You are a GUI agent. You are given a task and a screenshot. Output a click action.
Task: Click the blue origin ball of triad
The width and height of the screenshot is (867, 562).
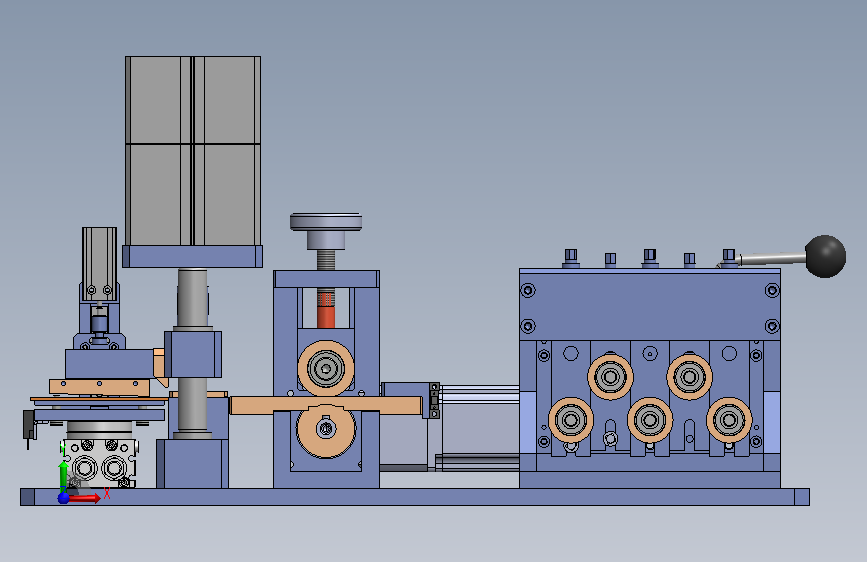[64, 498]
